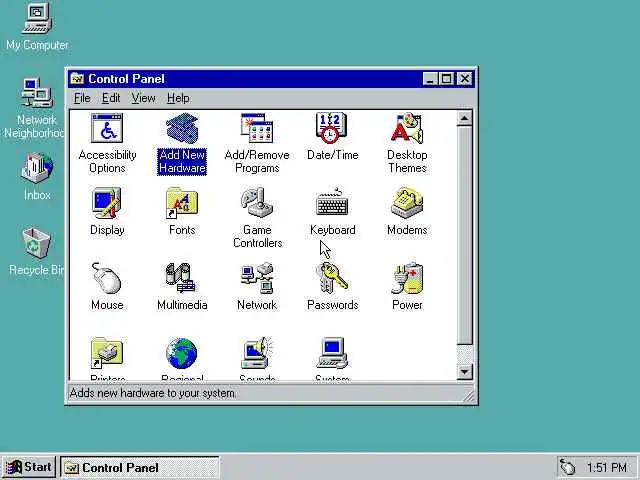This screenshot has width=640, height=480.
Task: Minimize the Control Panel window
Action: (x=430, y=78)
